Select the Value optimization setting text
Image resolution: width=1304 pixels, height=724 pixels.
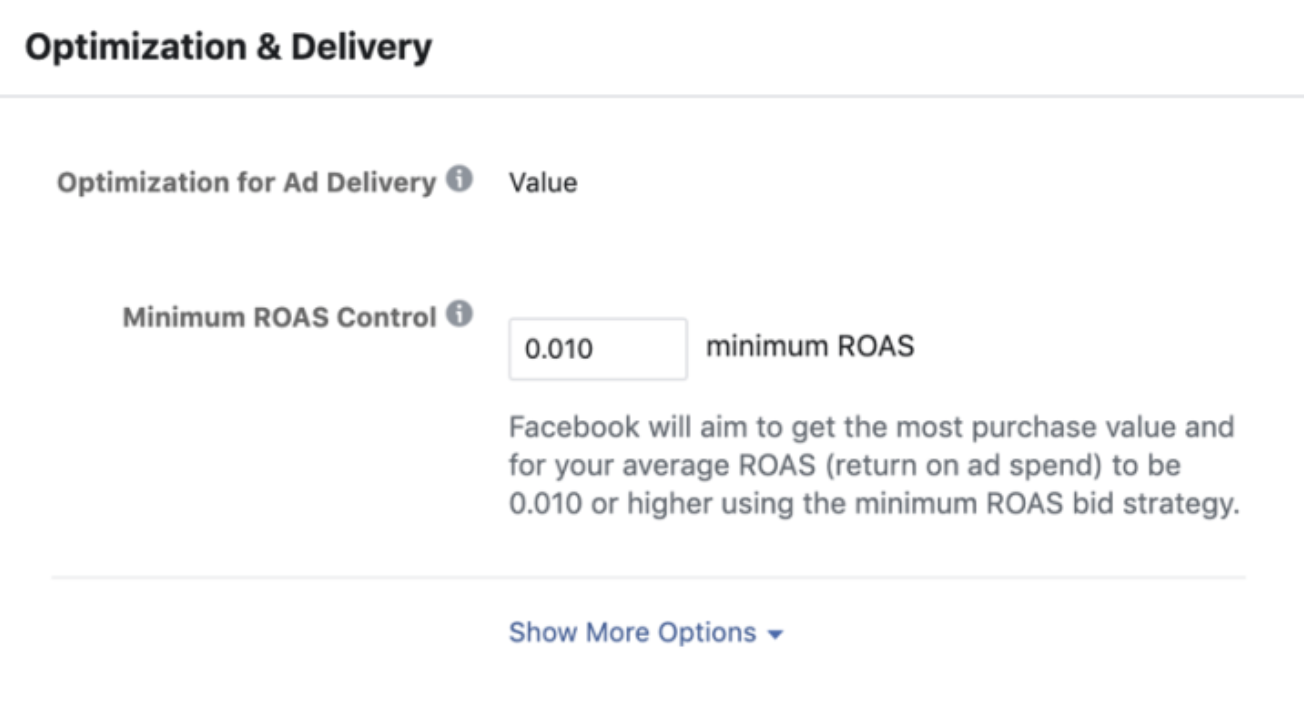click(543, 183)
